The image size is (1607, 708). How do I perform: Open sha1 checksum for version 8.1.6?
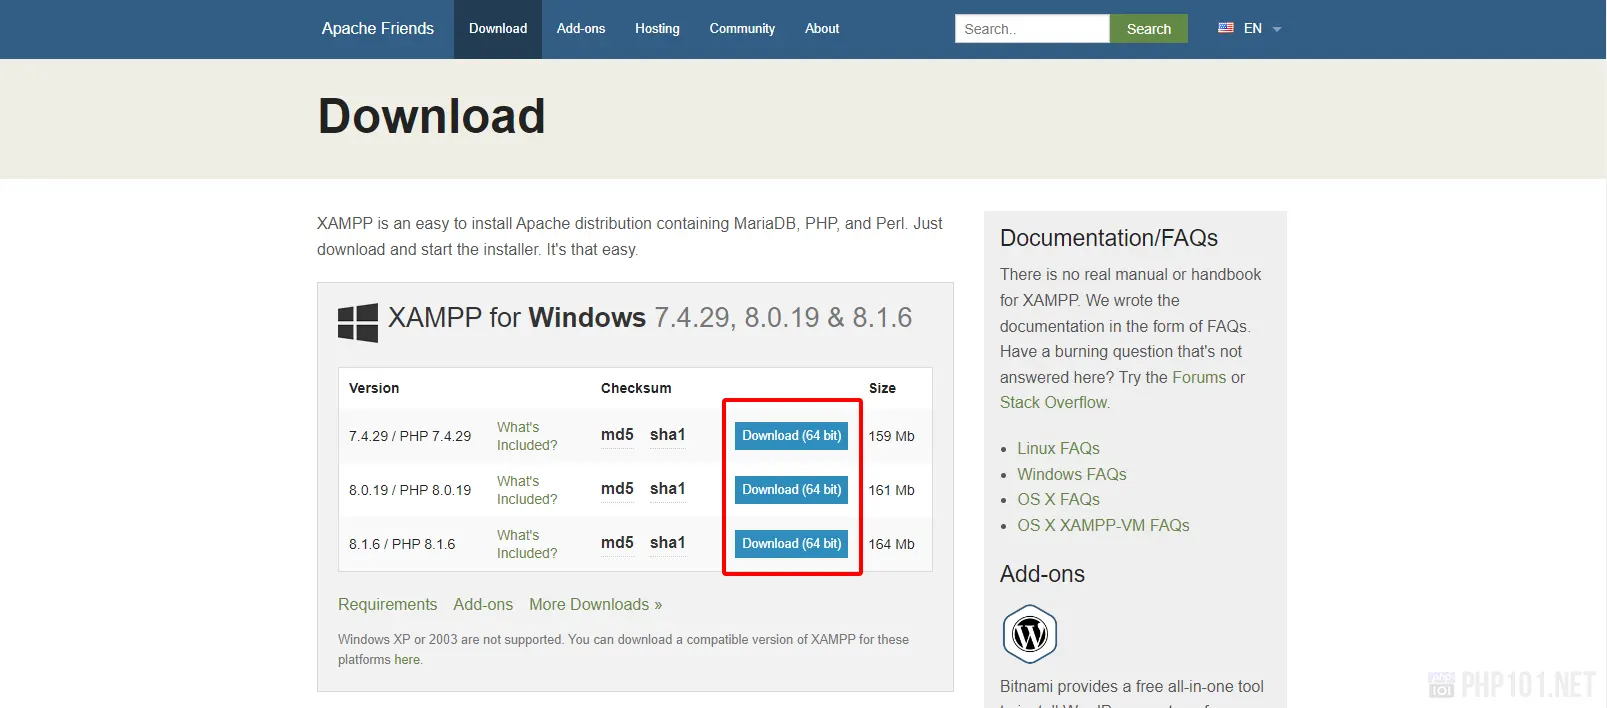(x=667, y=543)
